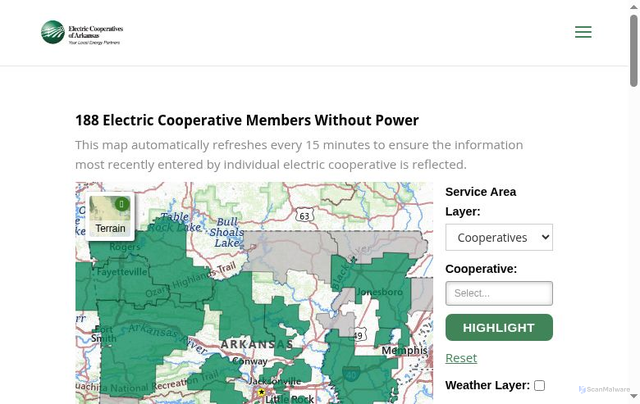Click the ARKANSAS state label on the map

coord(257,344)
